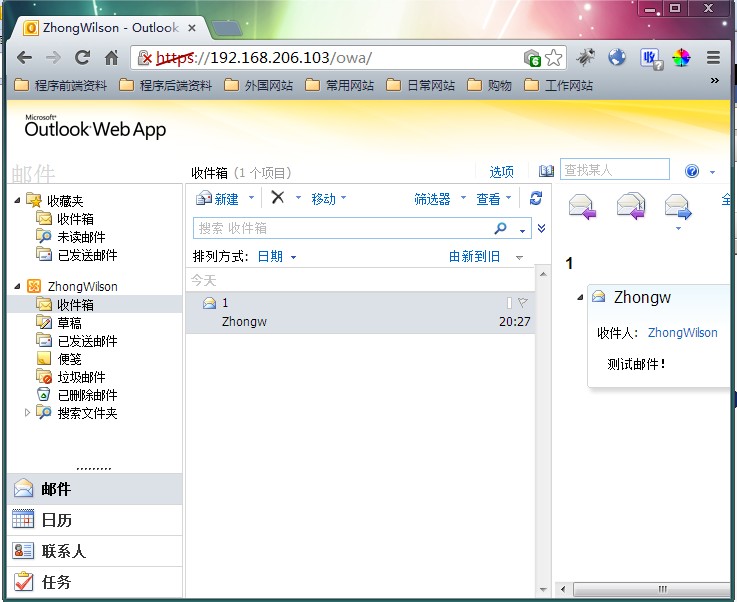Click the 查找某人 input field
This screenshot has width=737, height=602.
(614, 170)
